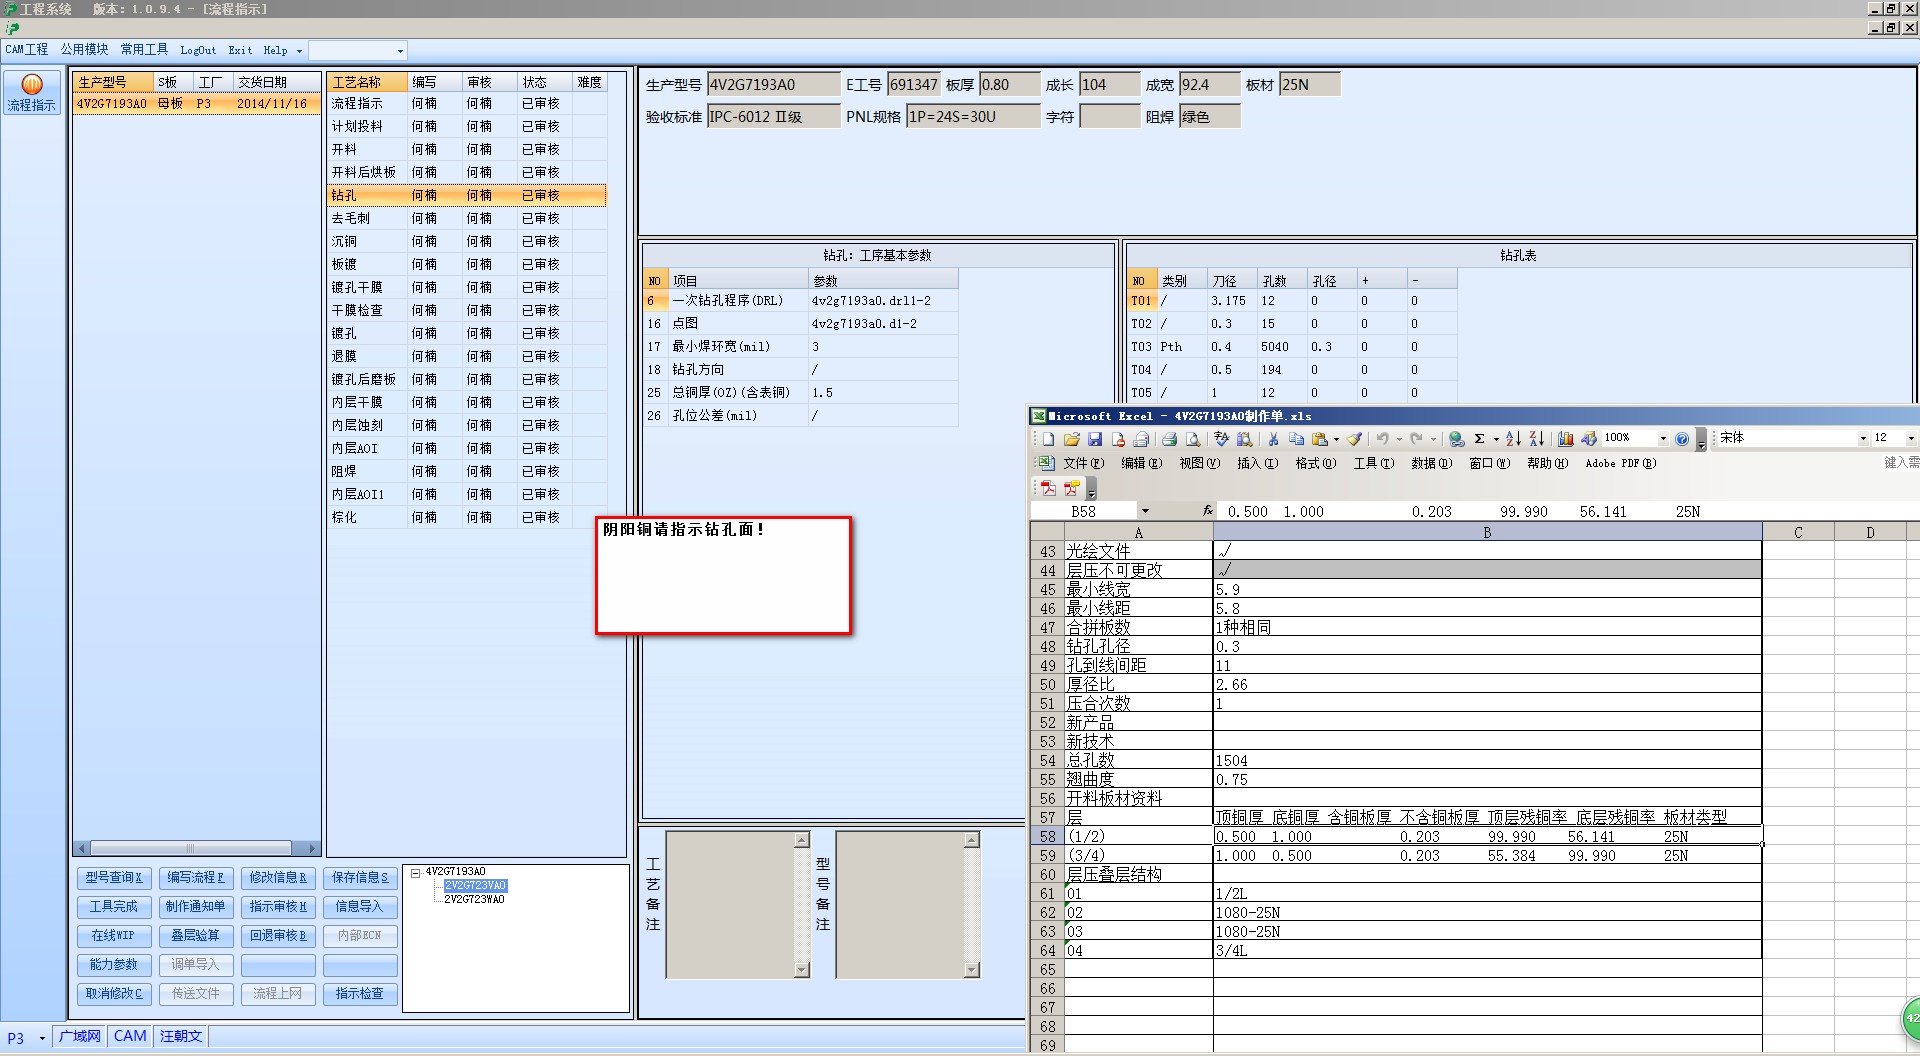Image resolution: width=1920 pixels, height=1056 pixels.
Task: Copy the selected Excel cells
Action: 1296,439
